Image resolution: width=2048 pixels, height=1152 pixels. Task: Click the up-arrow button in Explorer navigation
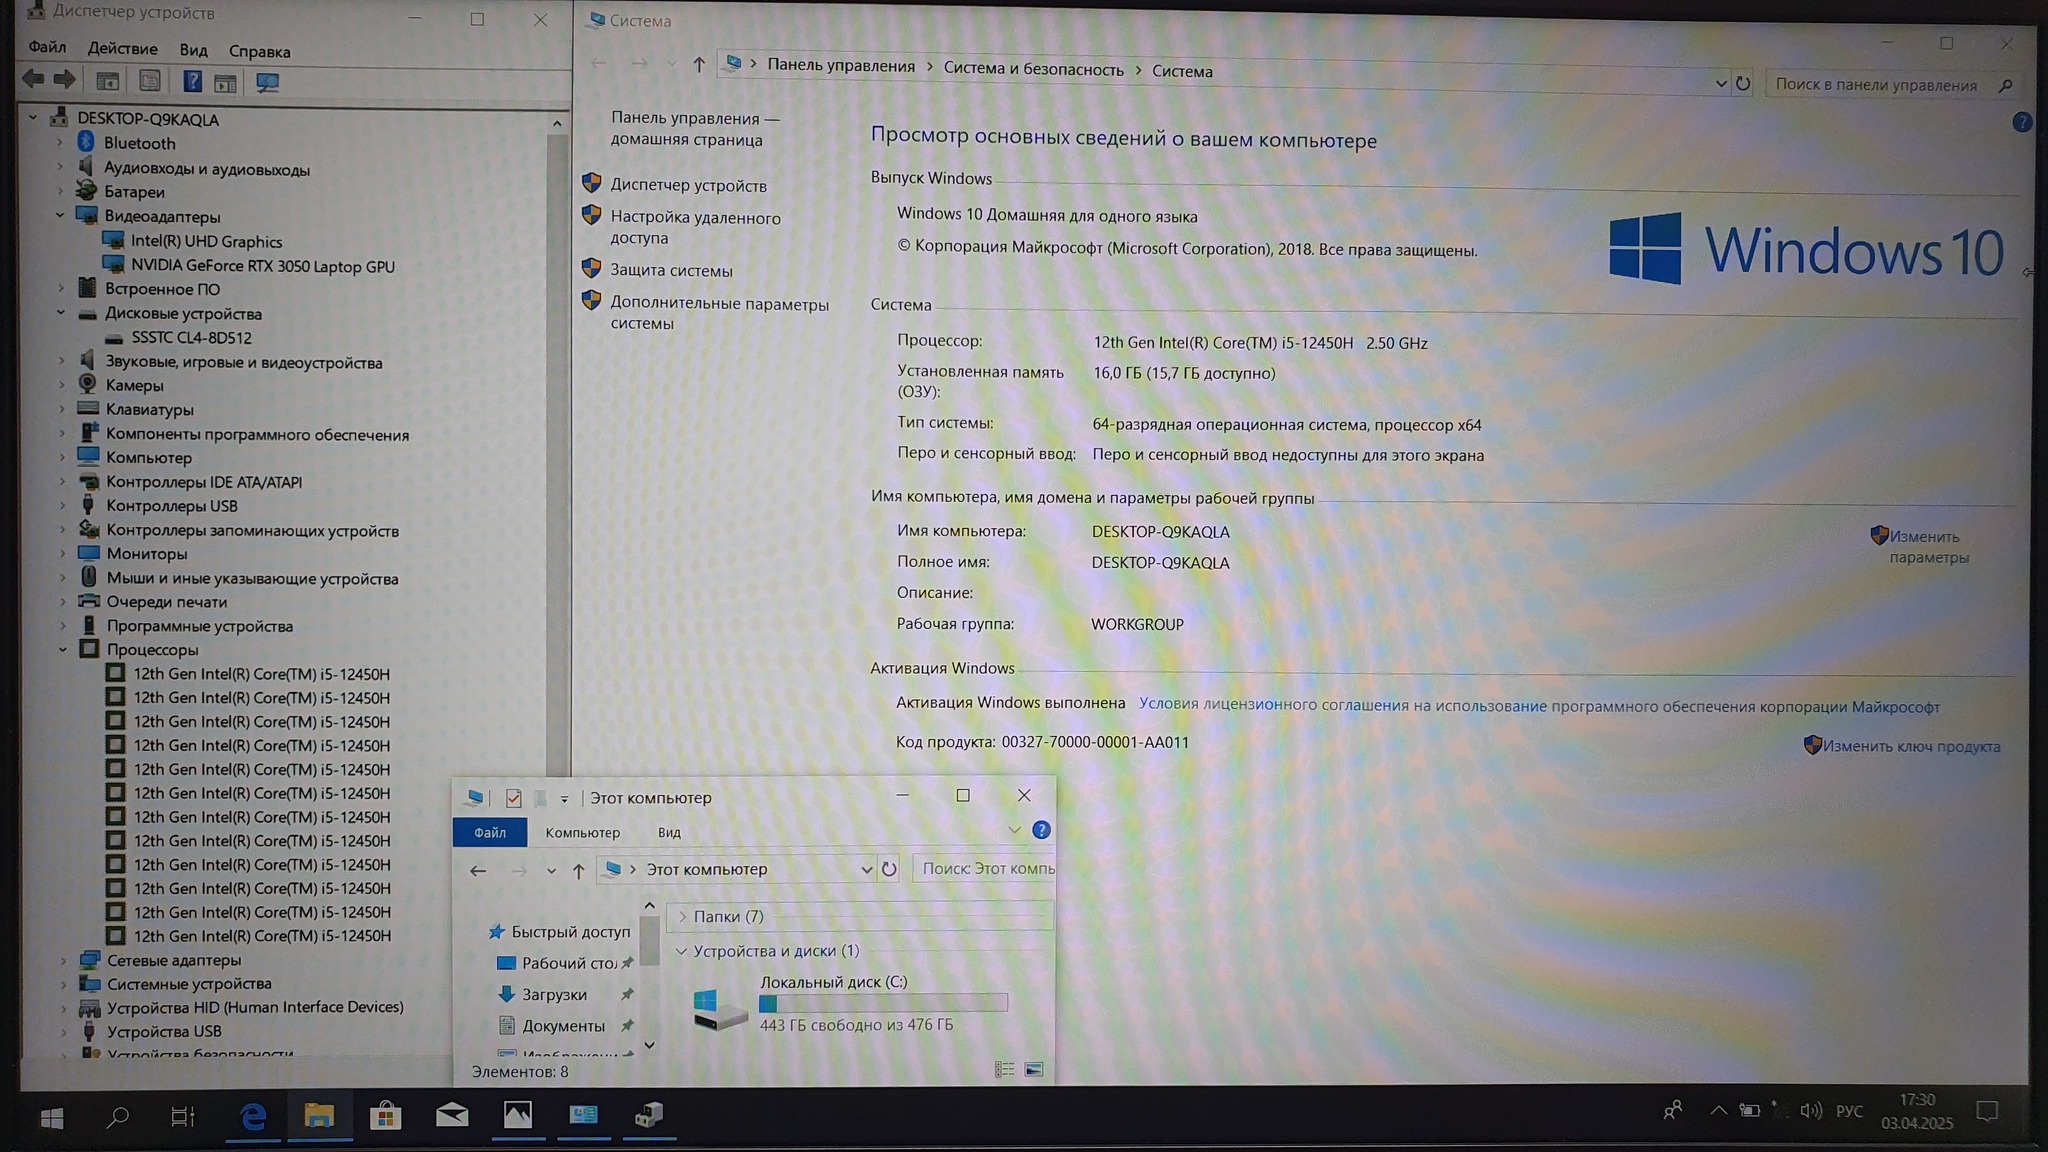578,870
